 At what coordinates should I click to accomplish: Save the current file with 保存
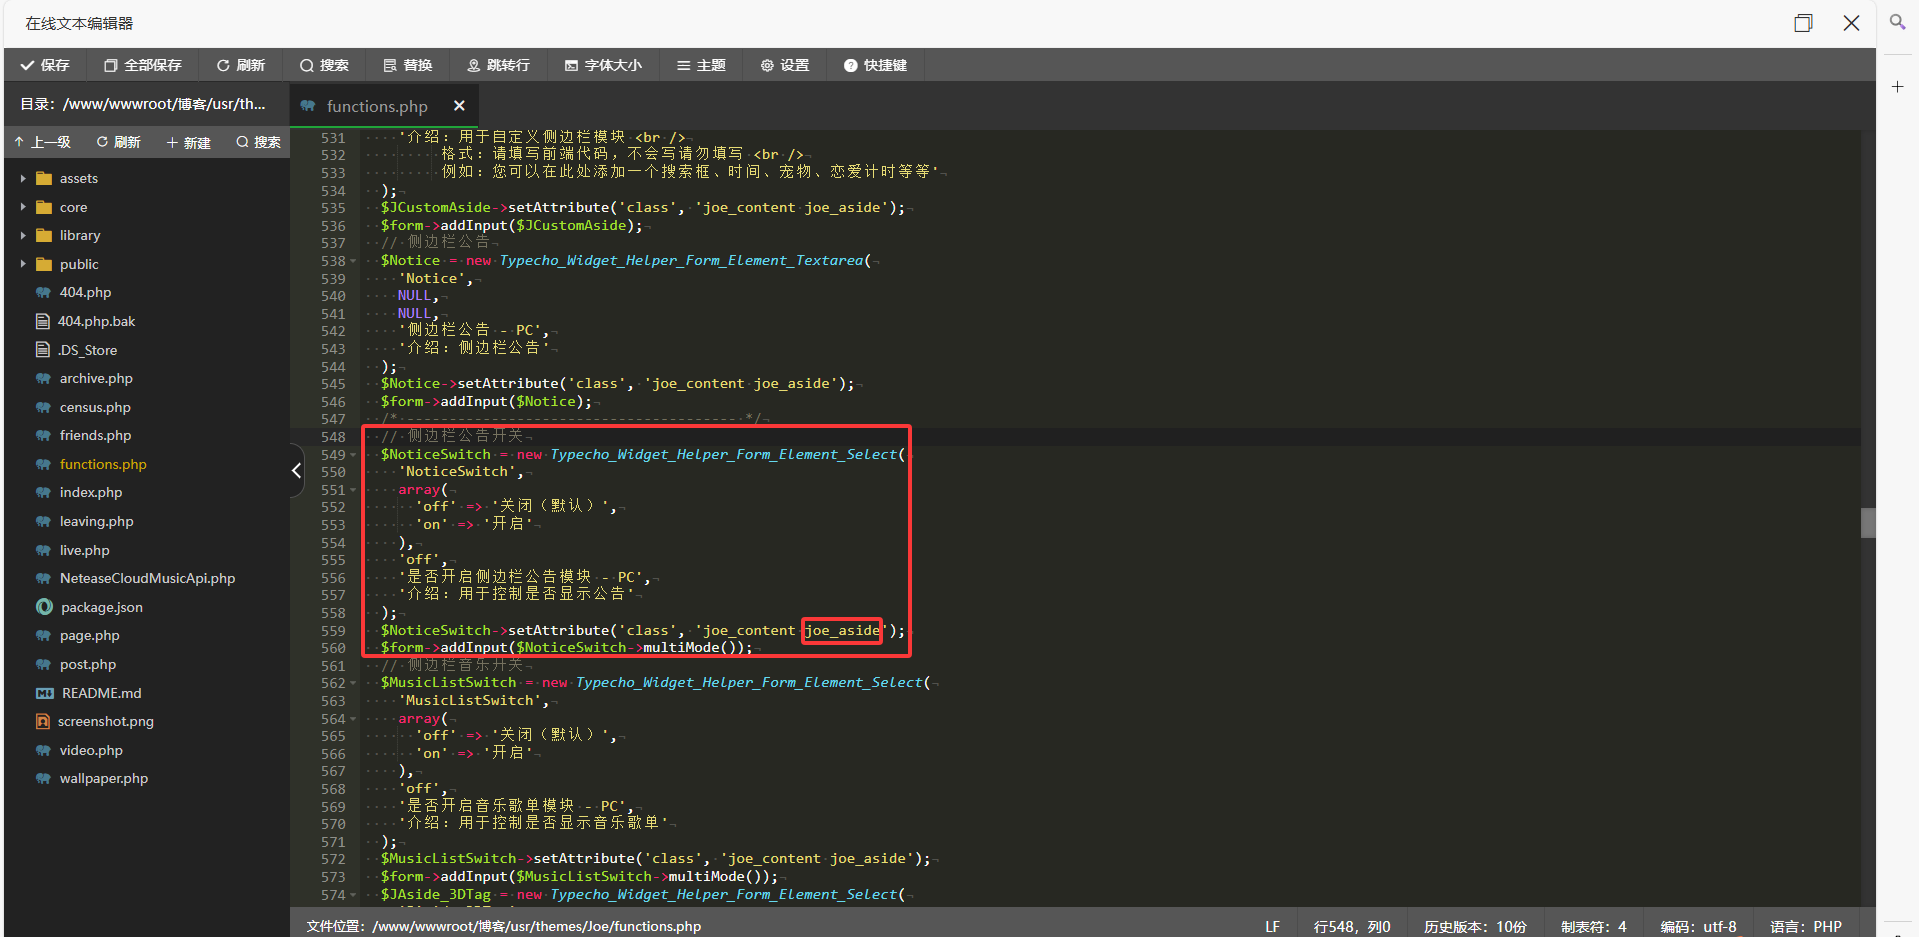(x=45, y=65)
